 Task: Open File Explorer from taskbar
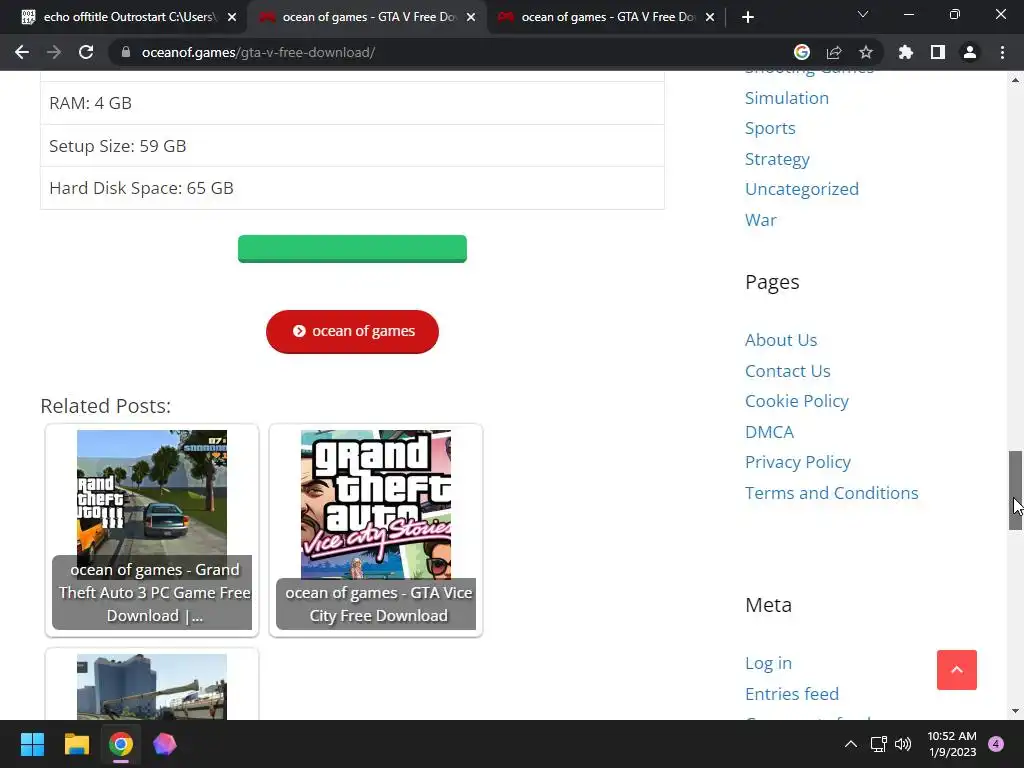tap(76, 744)
